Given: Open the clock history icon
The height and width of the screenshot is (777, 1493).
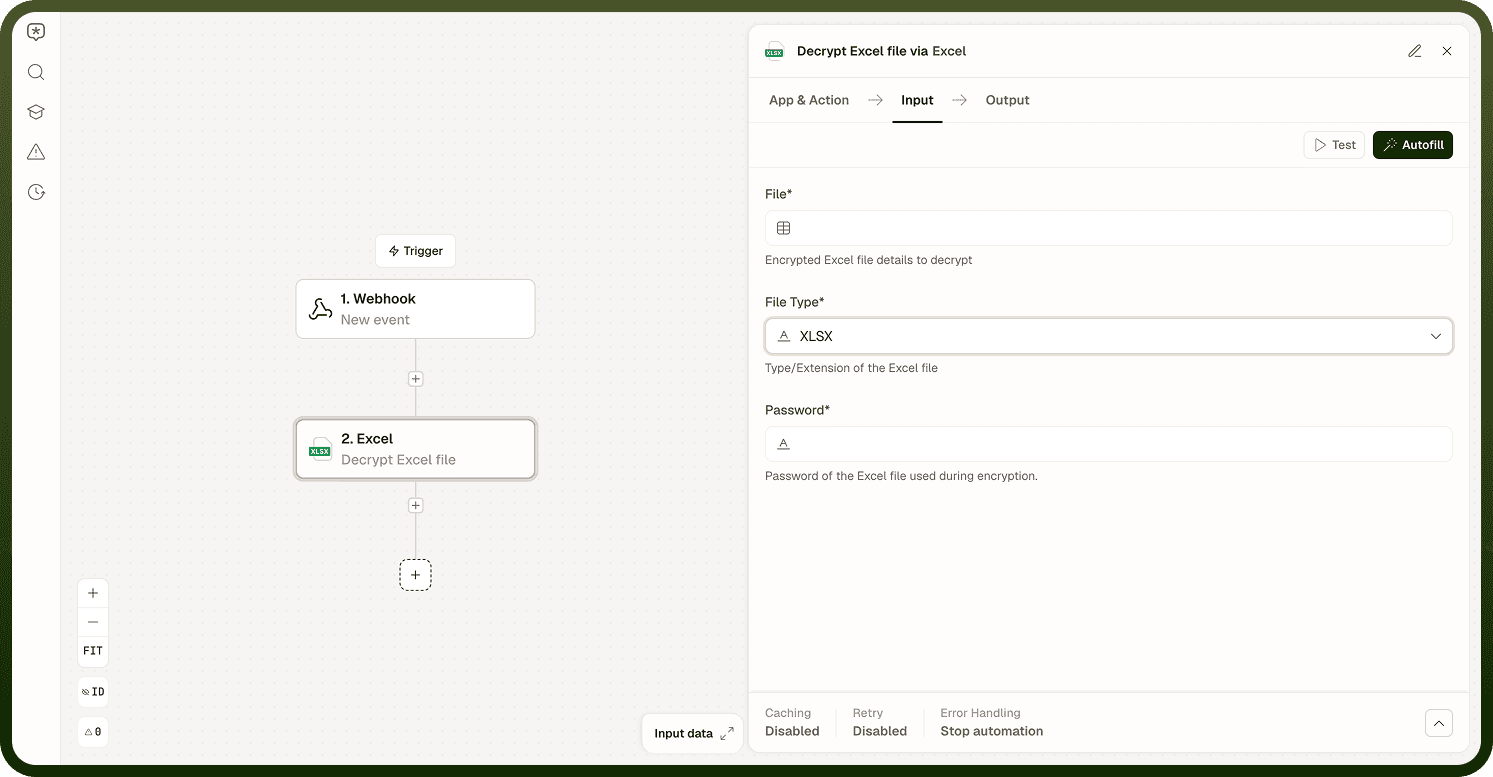Looking at the screenshot, I should (x=36, y=192).
